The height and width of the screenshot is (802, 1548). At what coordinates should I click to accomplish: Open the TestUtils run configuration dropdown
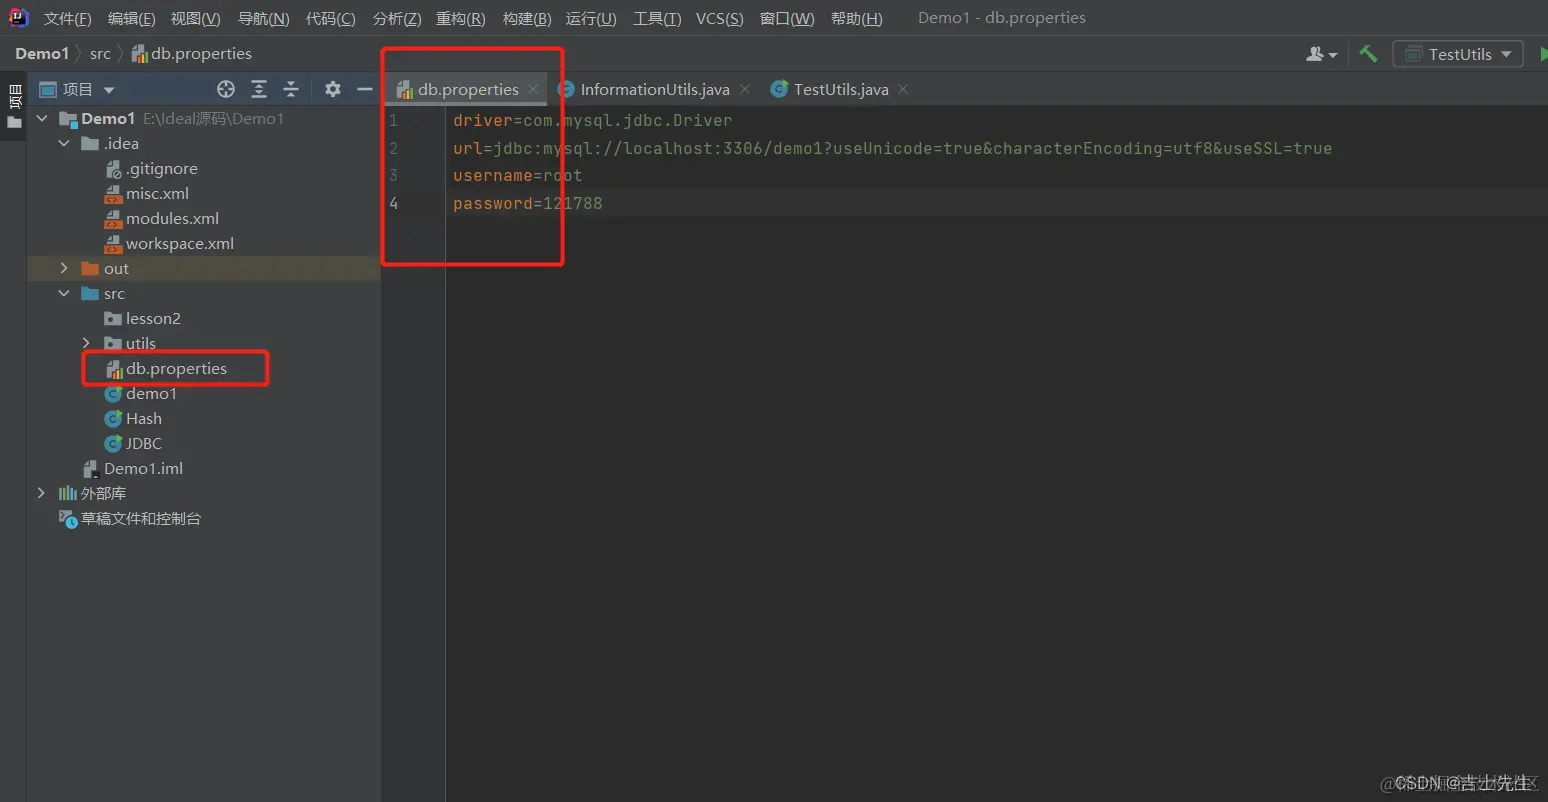(x=1458, y=54)
